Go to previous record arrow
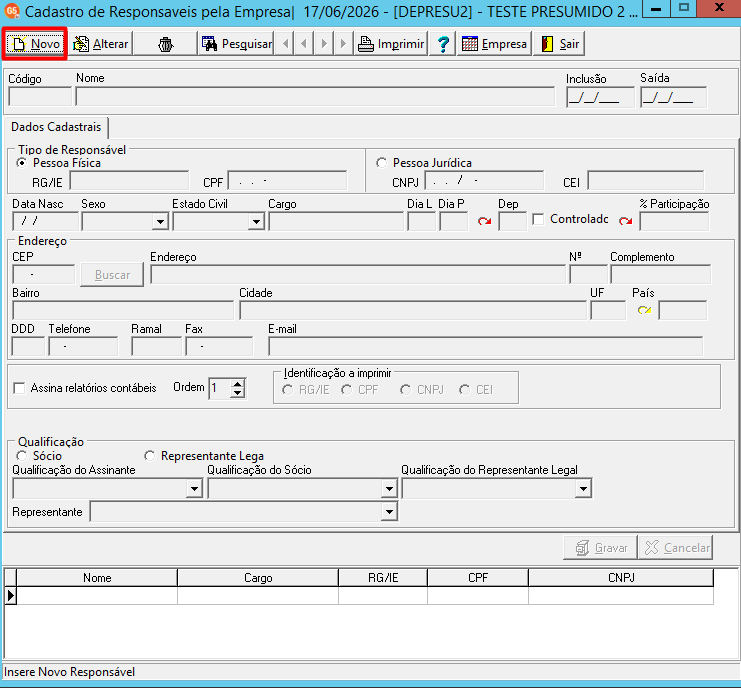 click(x=304, y=44)
